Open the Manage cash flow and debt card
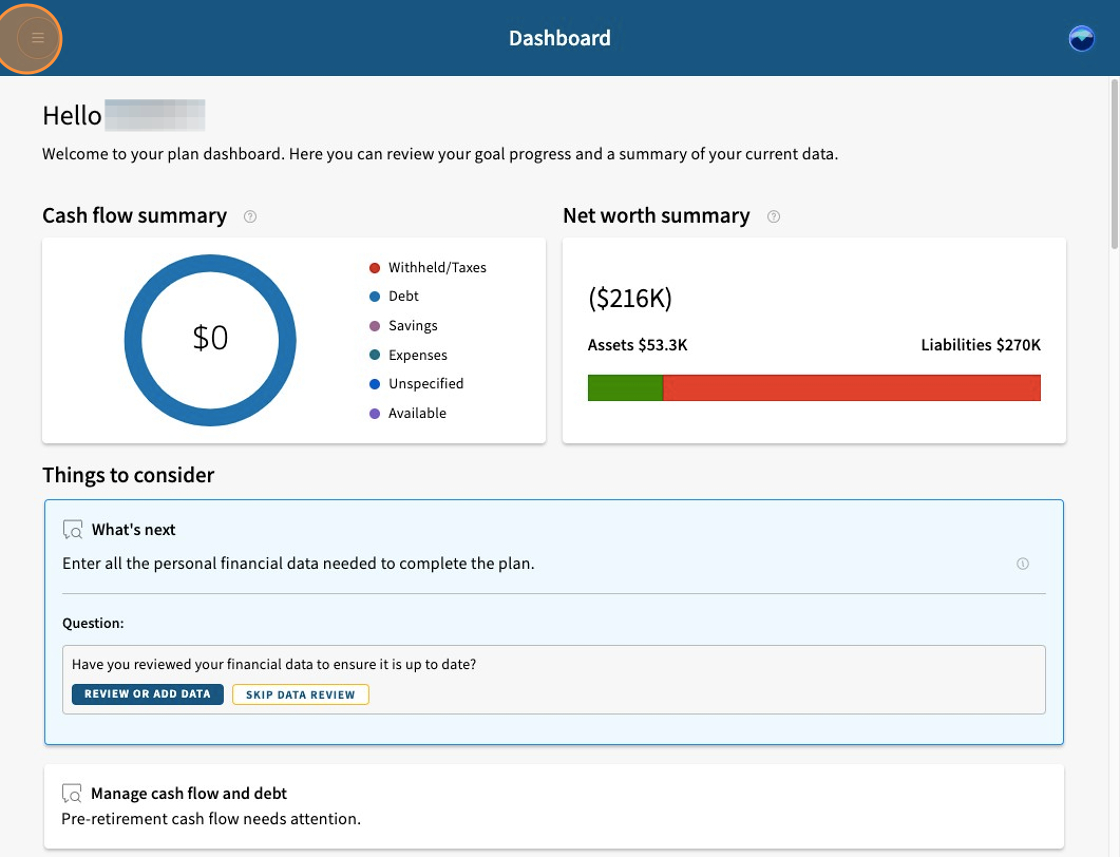Image resolution: width=1120 pixels, height=857 pixels. tap(554, 806)
